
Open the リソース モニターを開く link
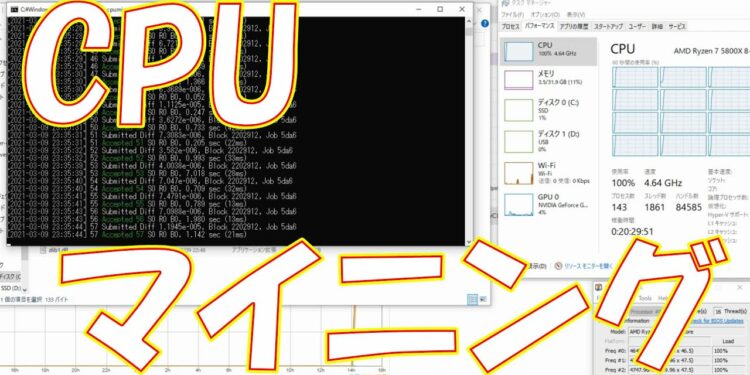(x=588, y=266)
